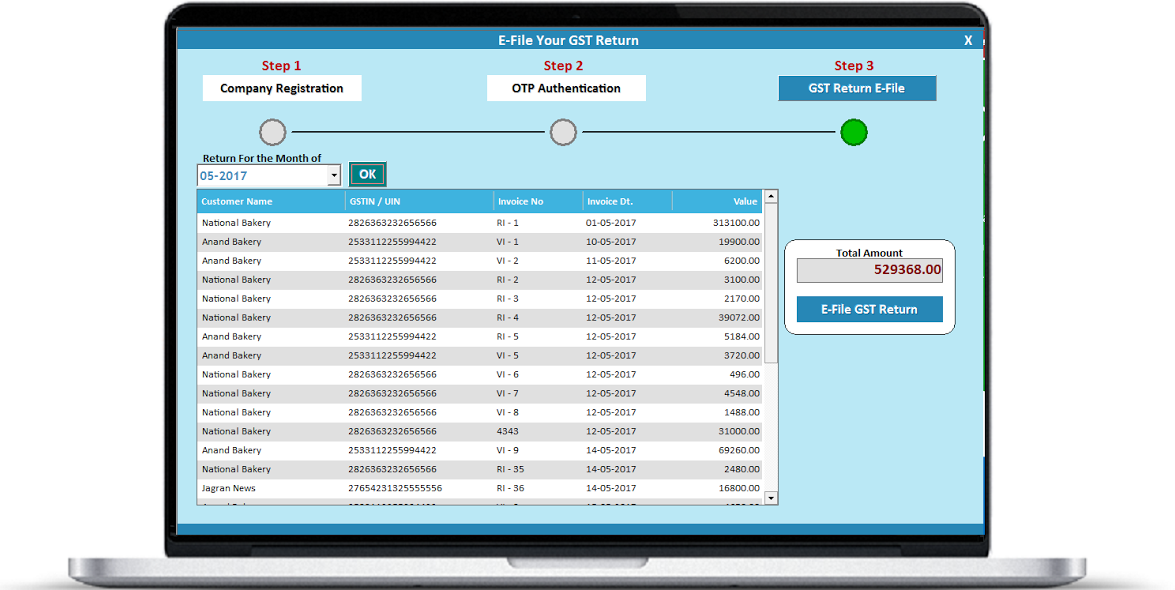Click value 313100.00

tap(737, 223)
